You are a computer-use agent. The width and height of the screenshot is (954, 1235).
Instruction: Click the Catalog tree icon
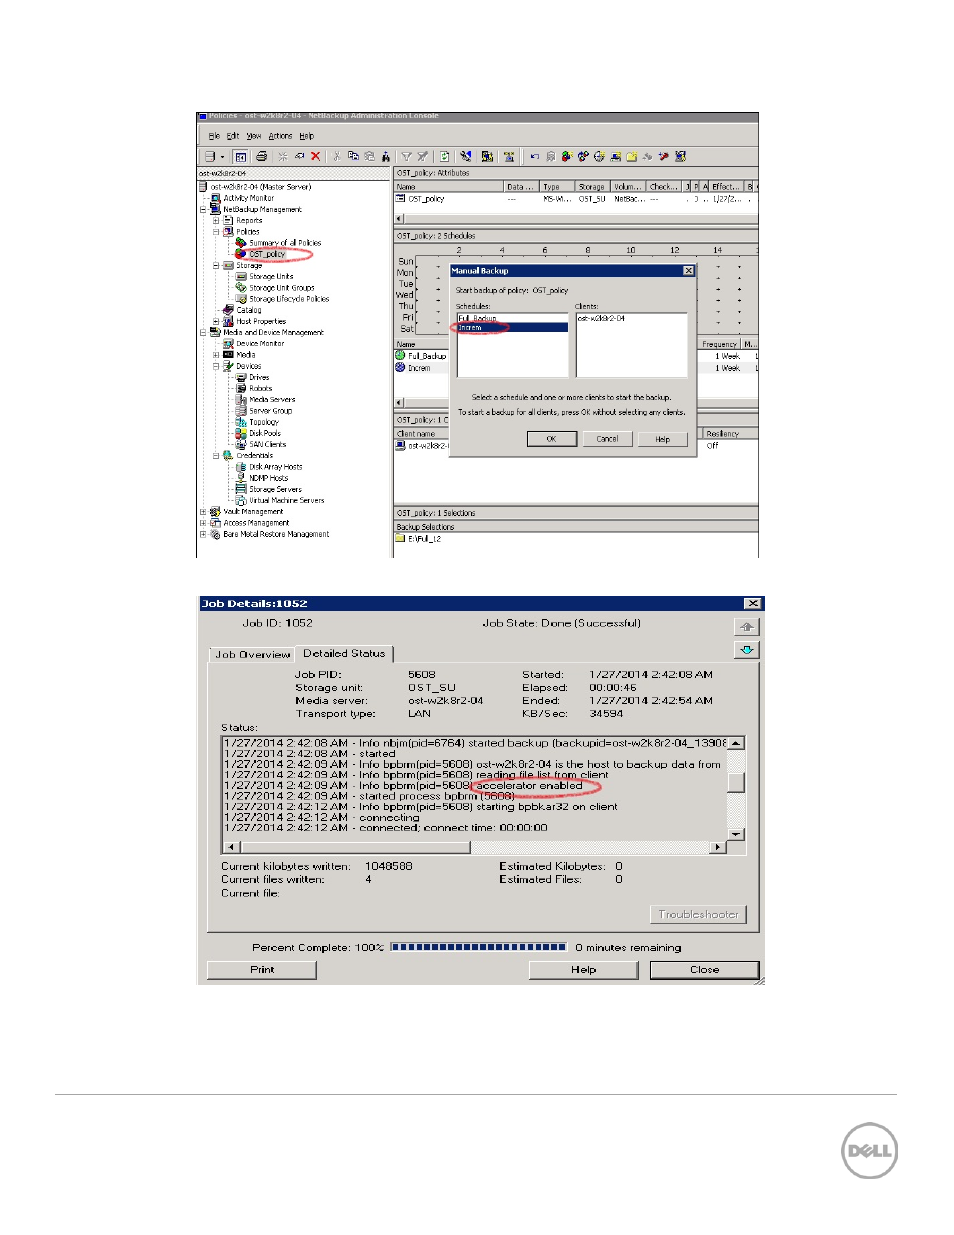(229, 310)
